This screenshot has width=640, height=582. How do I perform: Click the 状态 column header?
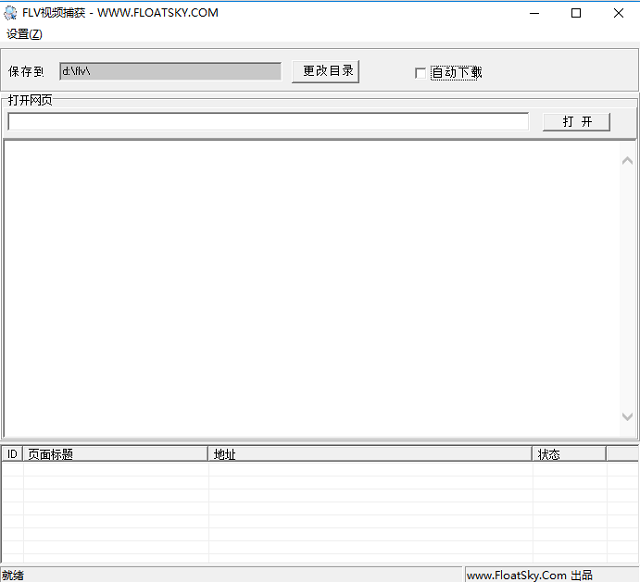(x=568, y=454)
